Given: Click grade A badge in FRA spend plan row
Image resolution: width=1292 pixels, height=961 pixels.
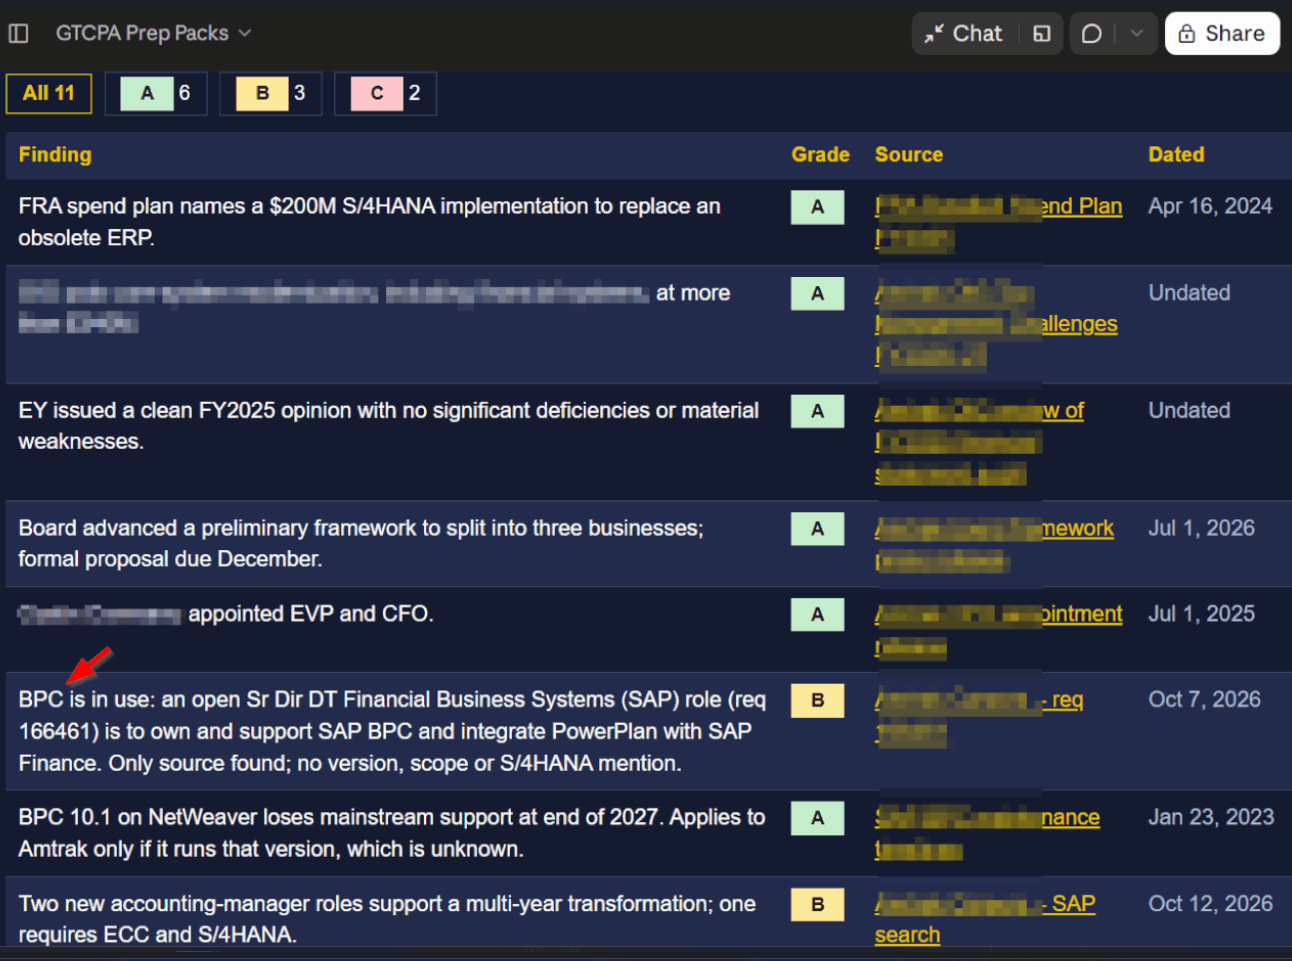Looking at the screenshot, I should 818,207.
